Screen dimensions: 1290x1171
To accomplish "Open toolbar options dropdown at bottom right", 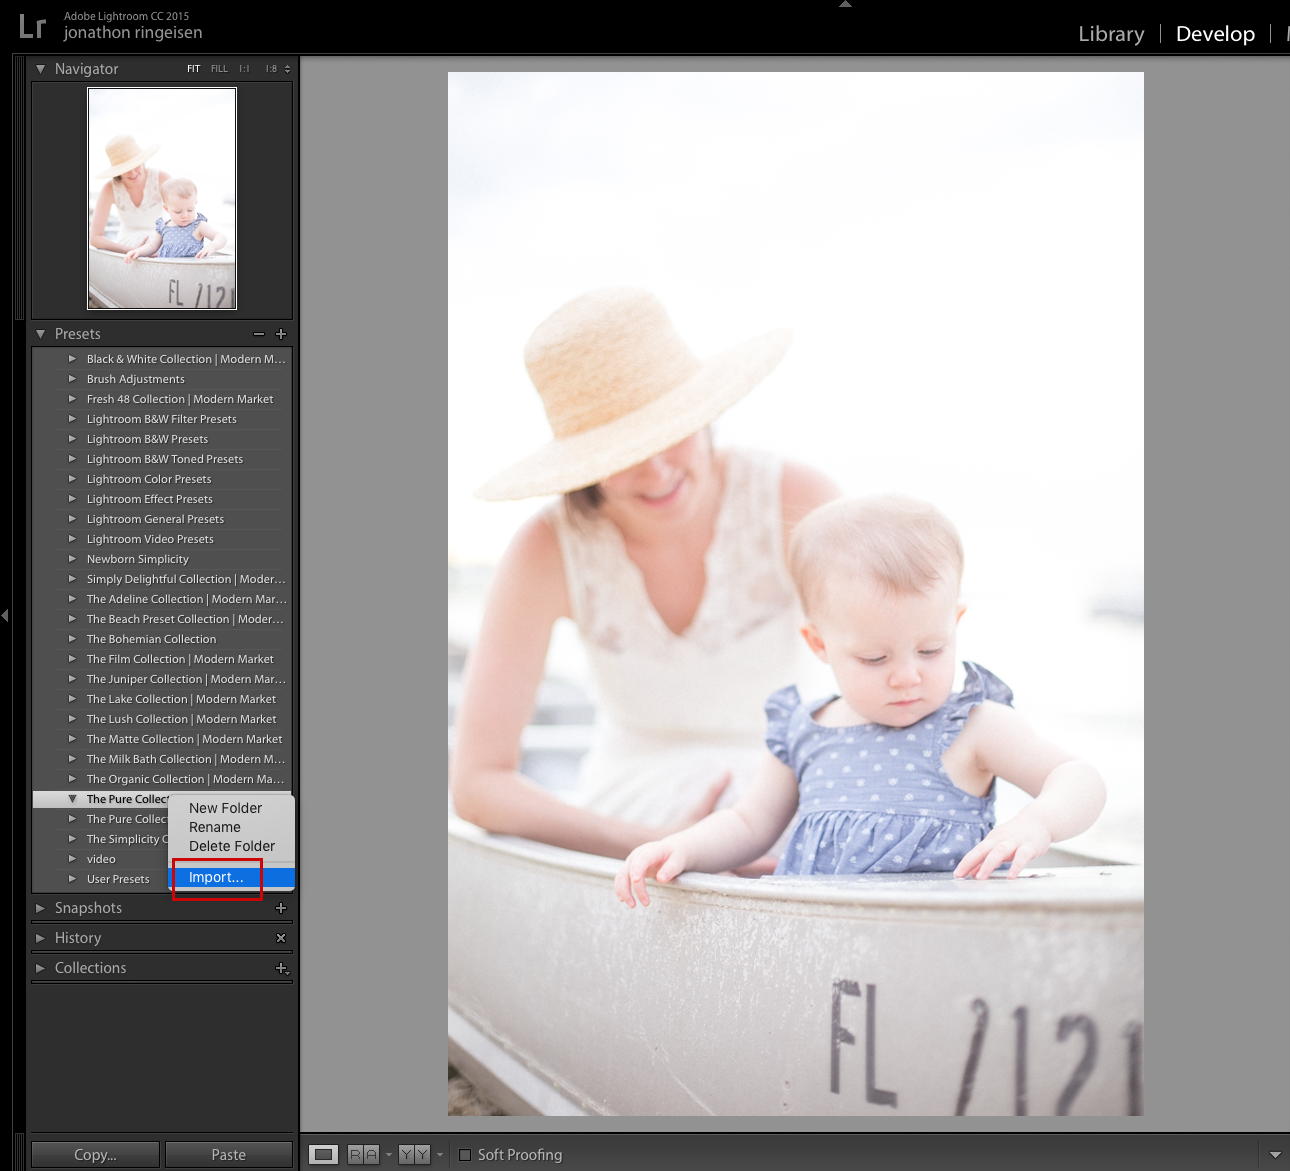I will 1275,1155.
